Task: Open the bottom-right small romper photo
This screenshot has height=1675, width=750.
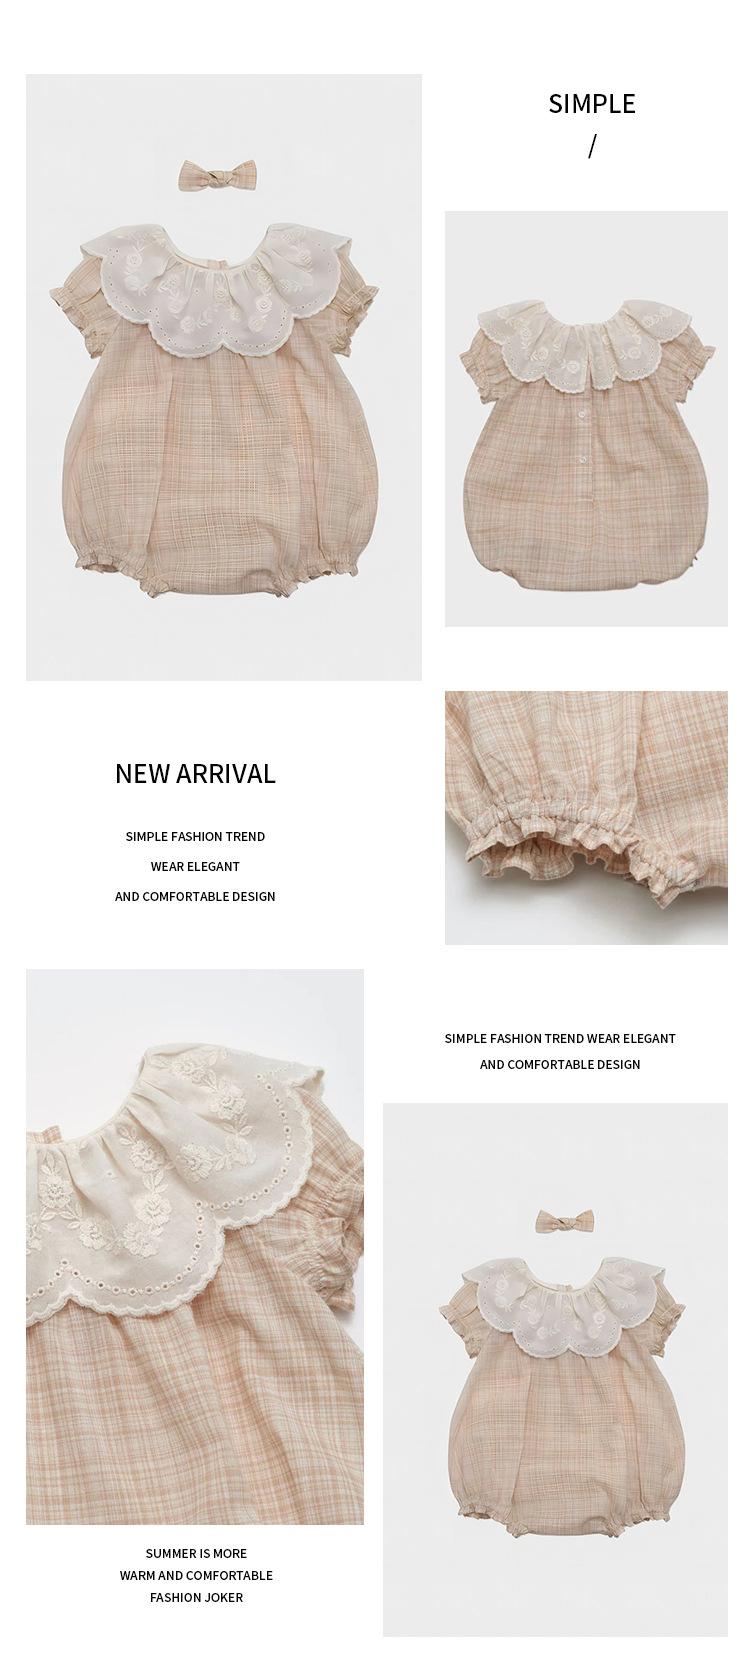Action: coord(555,1370)
